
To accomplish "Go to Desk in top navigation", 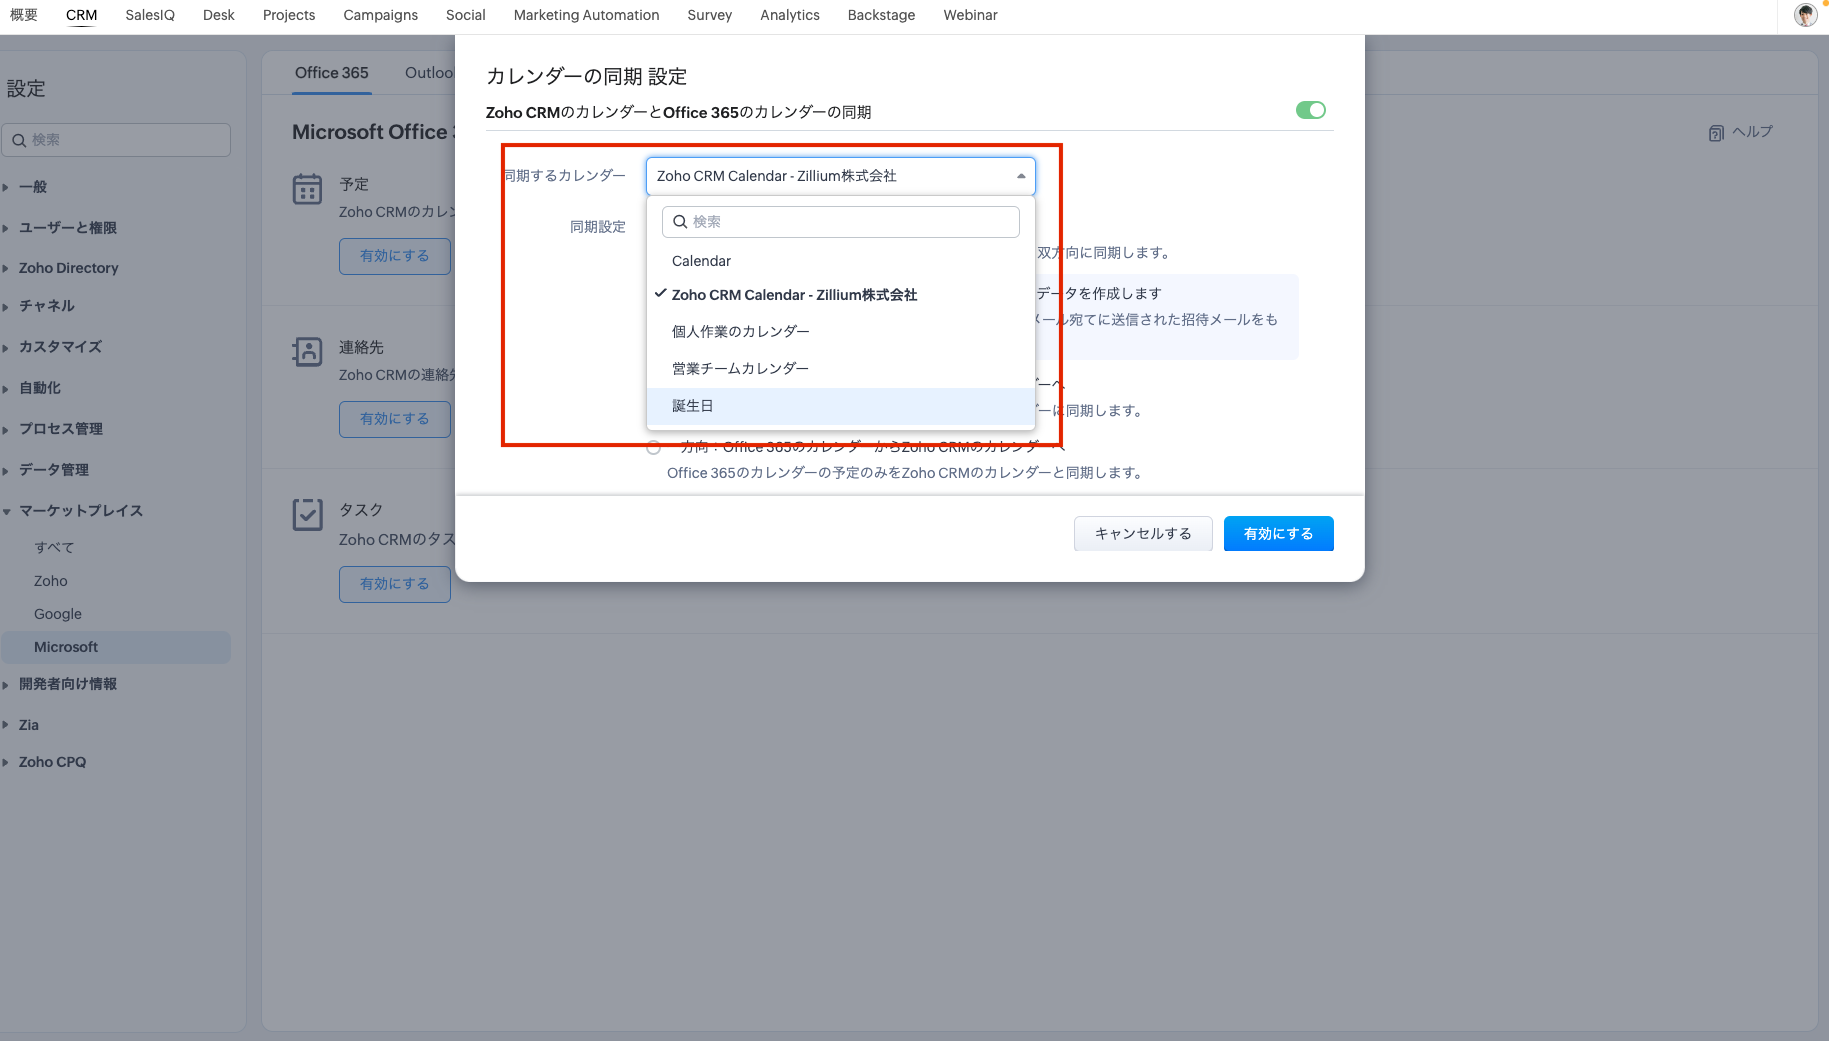I will point(219,15).
